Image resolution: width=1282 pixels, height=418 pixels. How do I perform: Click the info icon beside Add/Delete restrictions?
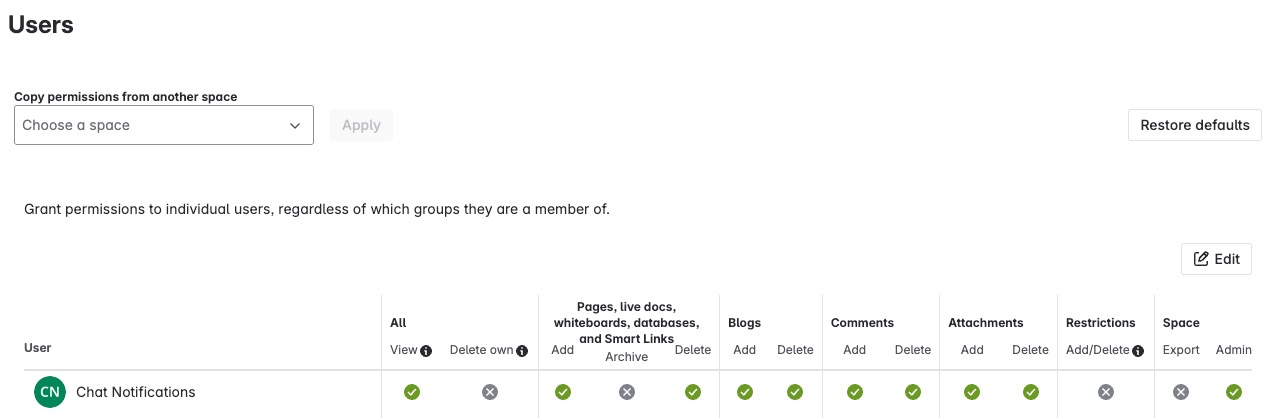click(1138, 351)
